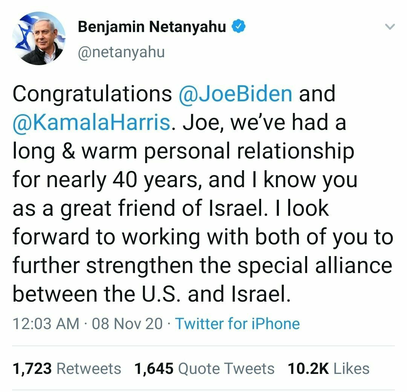
Task: Click the word Congratulations in the tweet
Action: pyautogui.click(x=92, y=94)
